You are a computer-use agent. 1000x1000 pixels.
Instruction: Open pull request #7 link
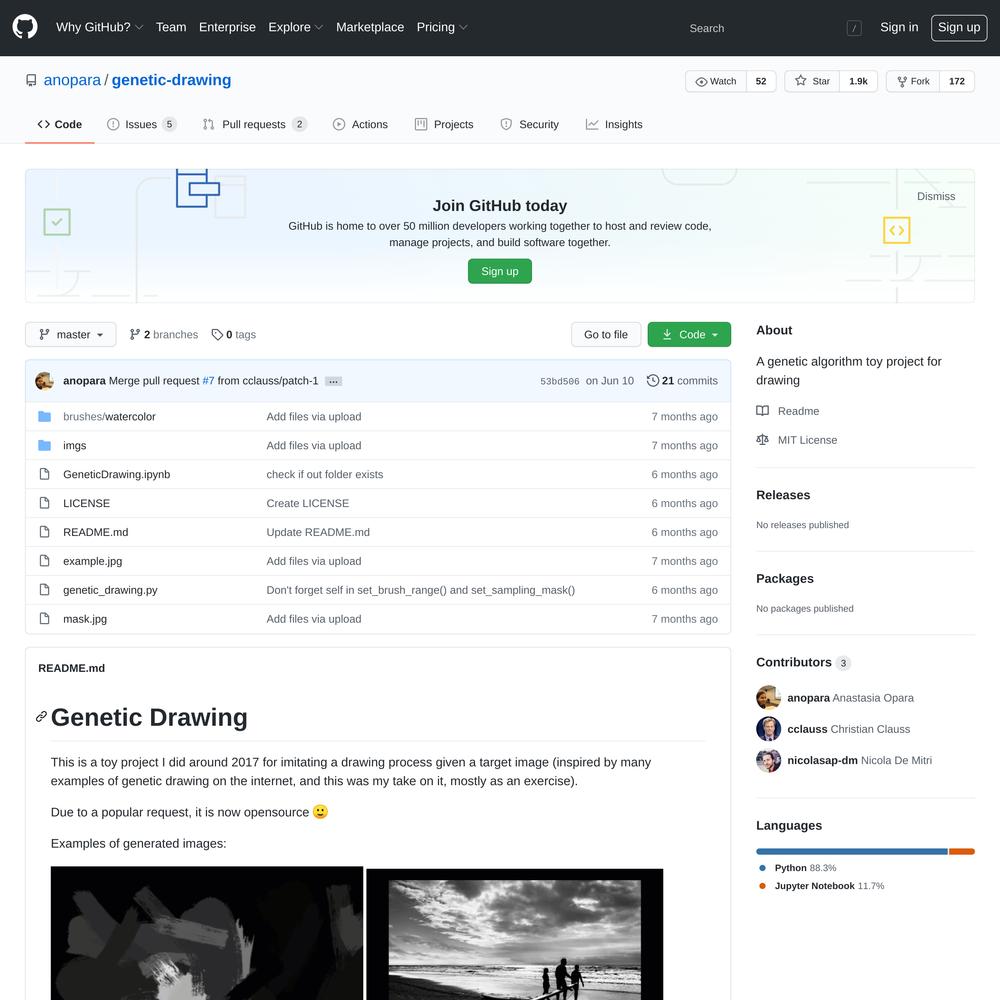pos(208,381)
